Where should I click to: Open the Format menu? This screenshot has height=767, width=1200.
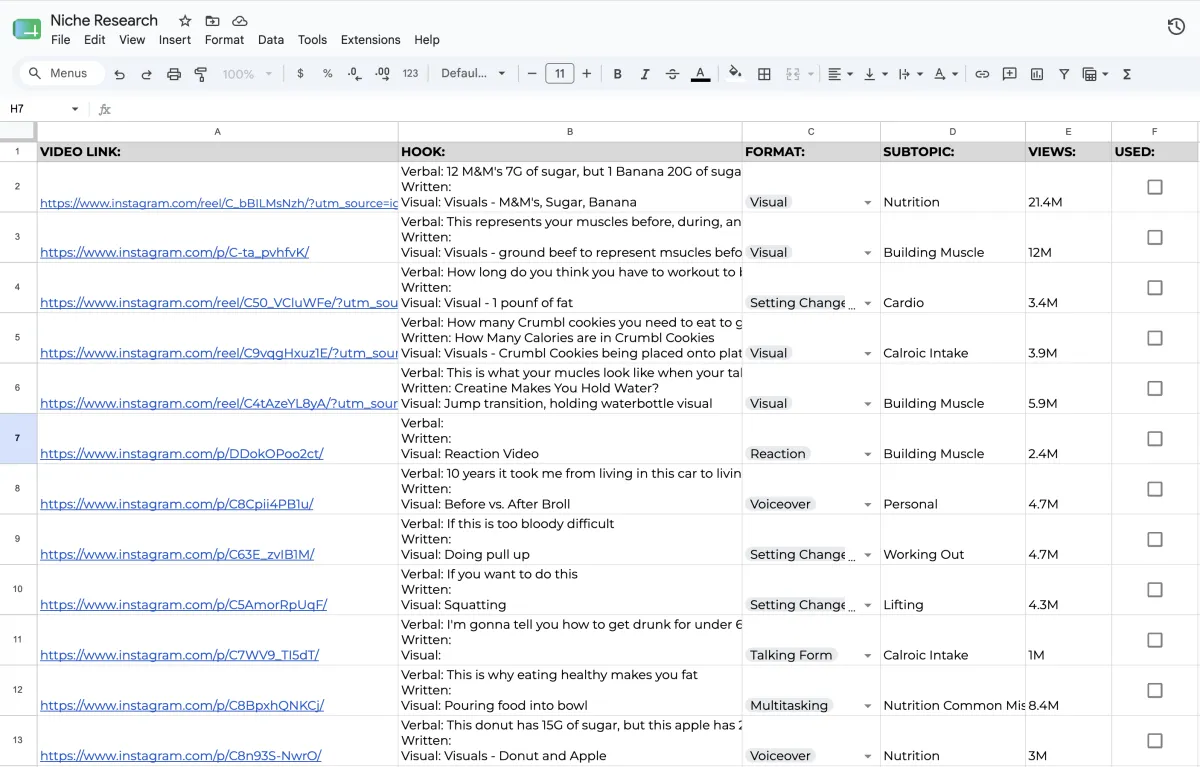[x=224, y=40]
